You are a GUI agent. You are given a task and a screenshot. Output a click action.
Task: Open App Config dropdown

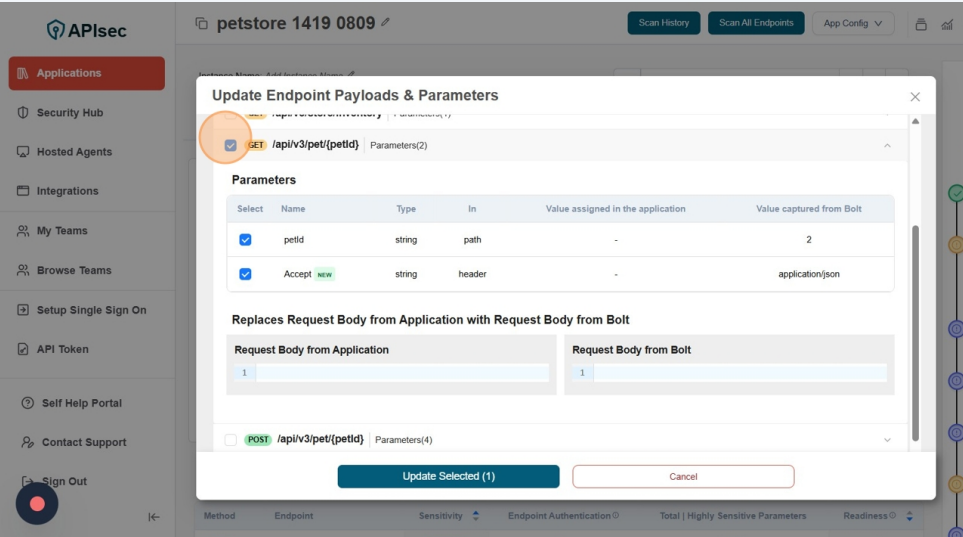pos(853,23)
